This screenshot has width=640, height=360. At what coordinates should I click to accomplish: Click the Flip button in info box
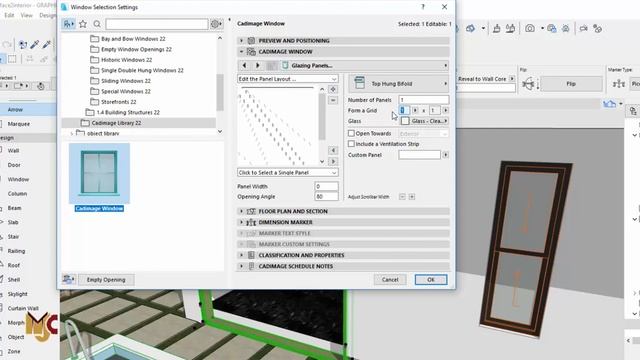(571, 84)
